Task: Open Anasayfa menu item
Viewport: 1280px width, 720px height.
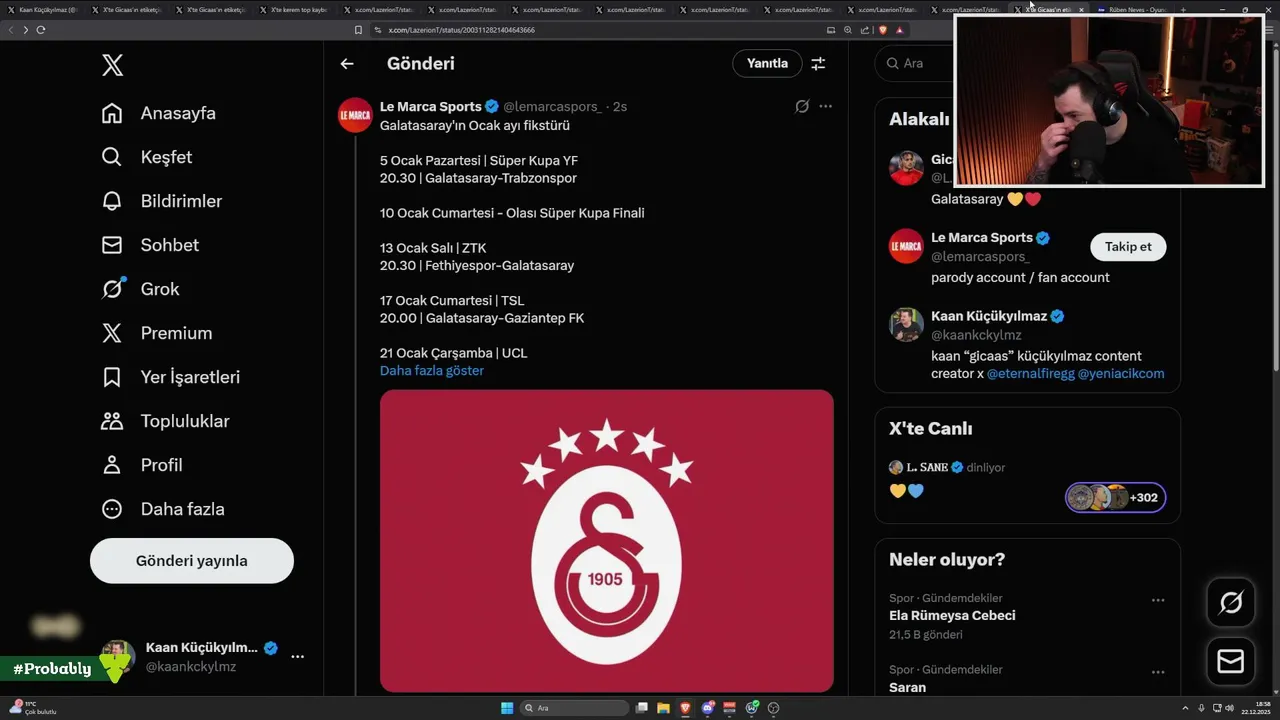Action: point(178,113)
